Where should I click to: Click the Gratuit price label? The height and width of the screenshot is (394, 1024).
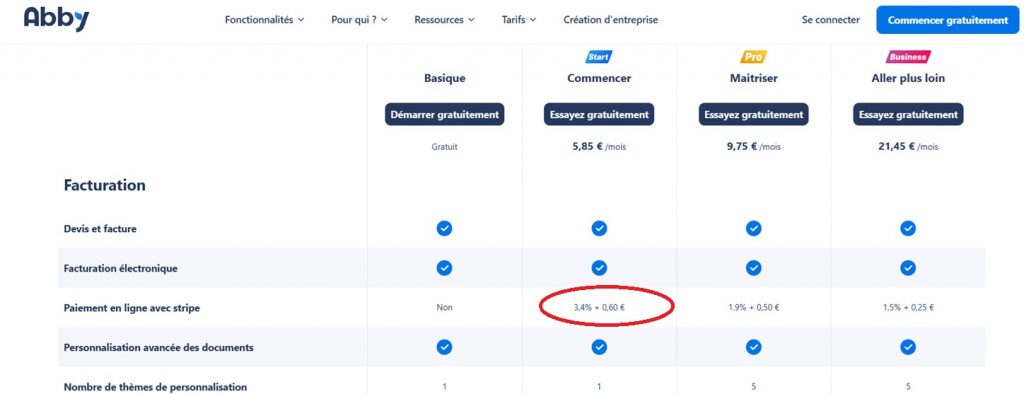click(x=445, y=147)
